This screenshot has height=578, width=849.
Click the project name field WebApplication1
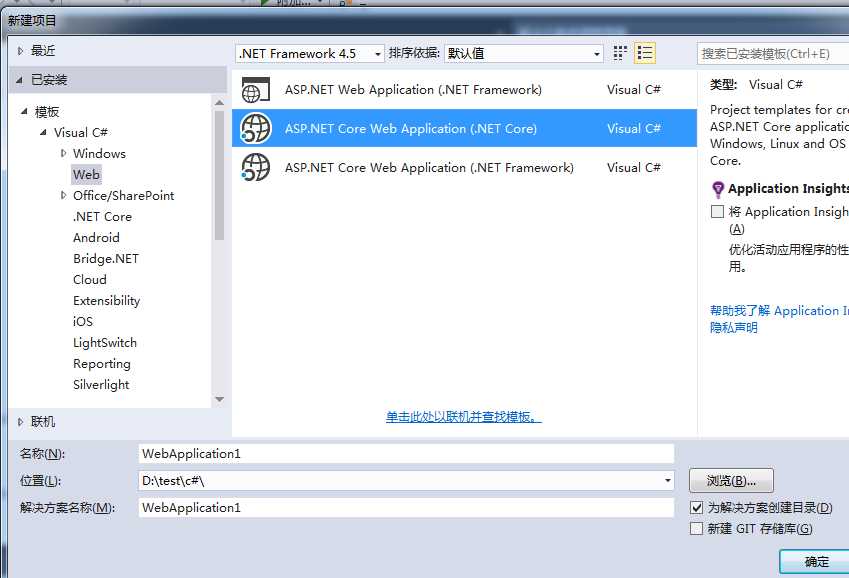click(406, 453)
